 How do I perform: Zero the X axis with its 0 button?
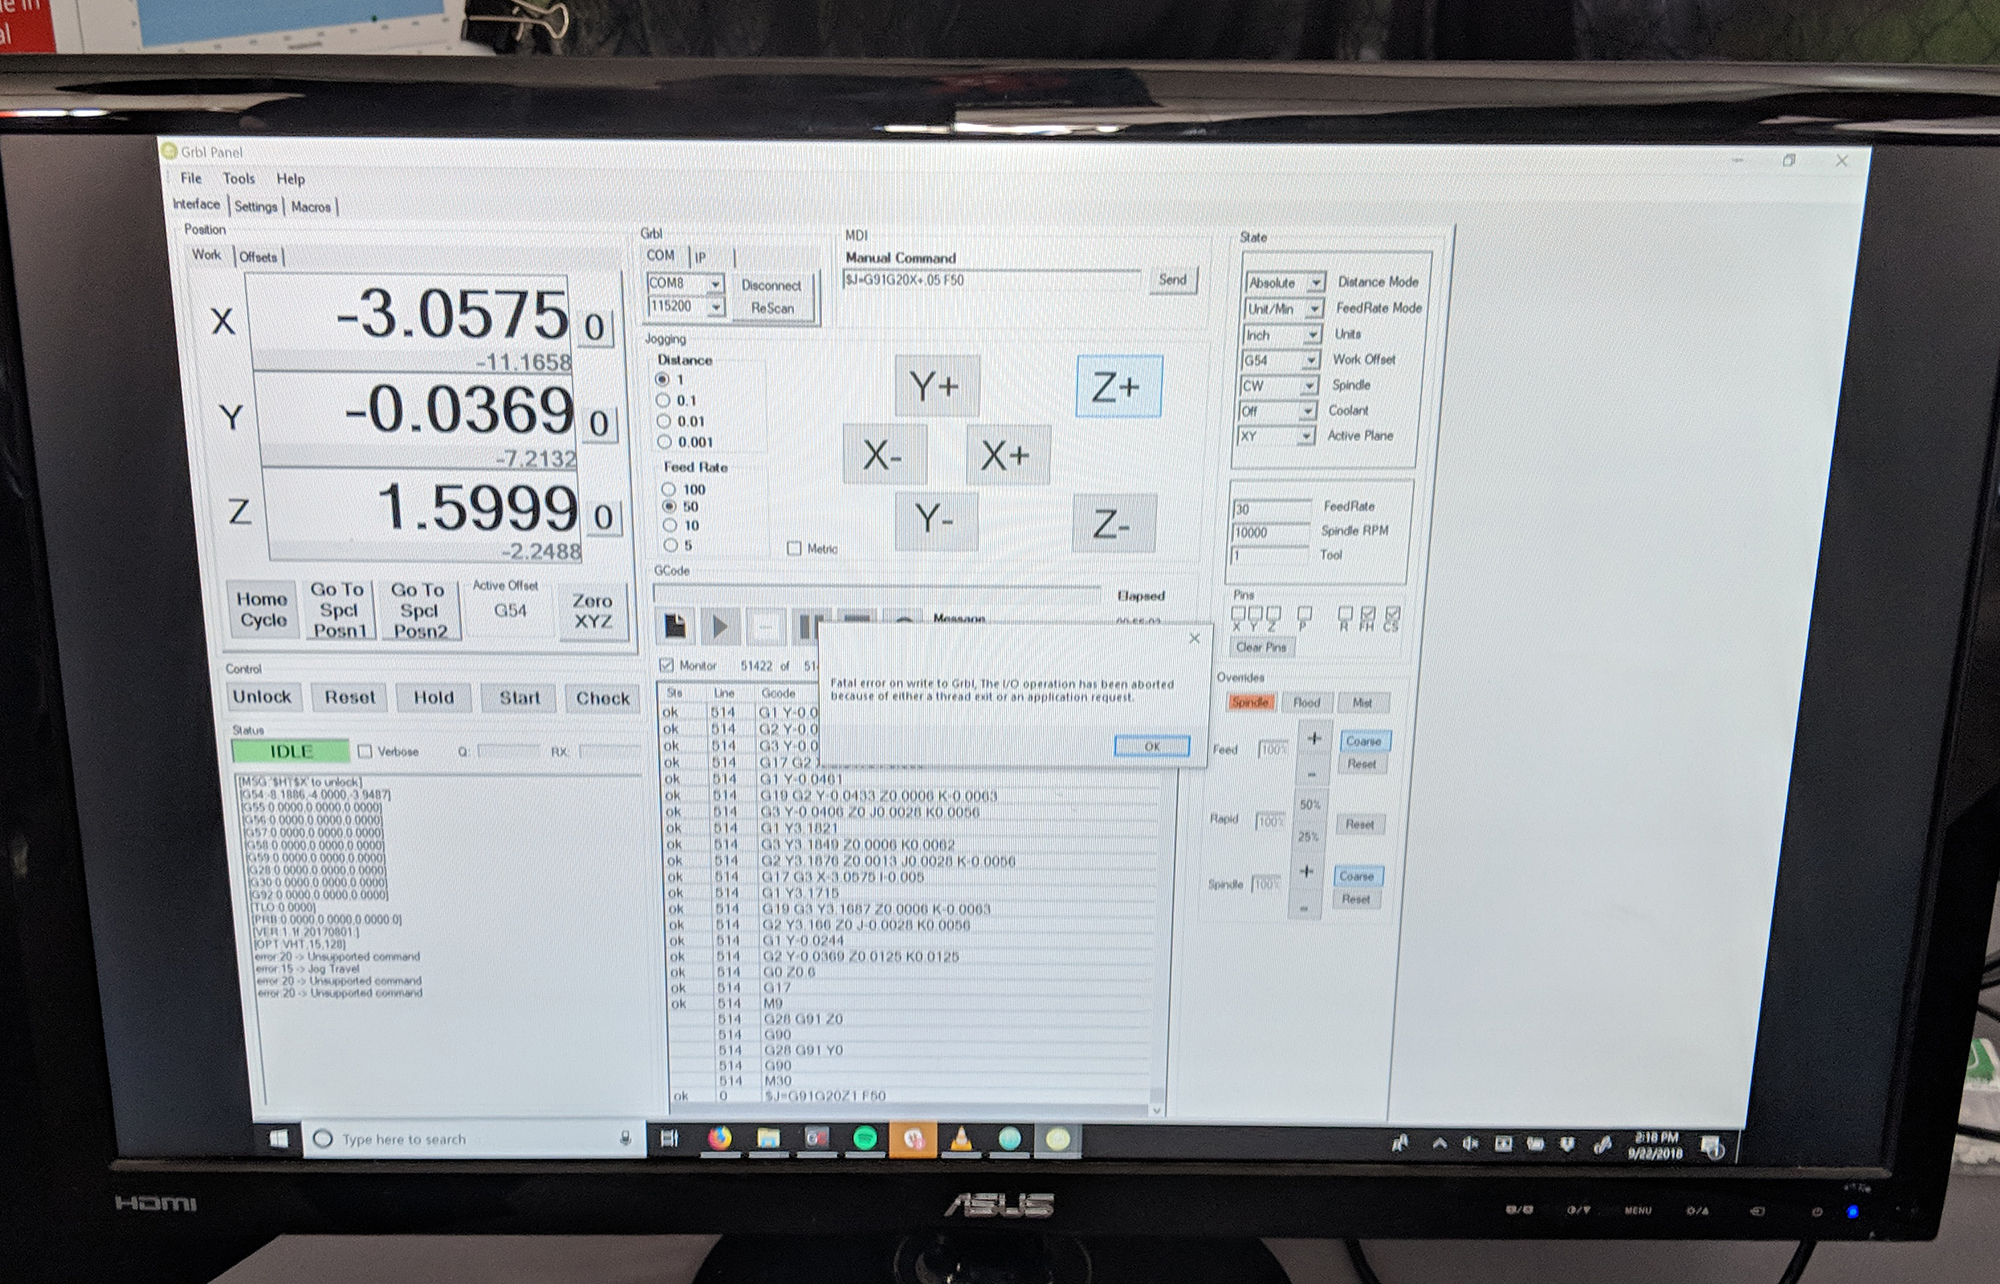(594, 327)
